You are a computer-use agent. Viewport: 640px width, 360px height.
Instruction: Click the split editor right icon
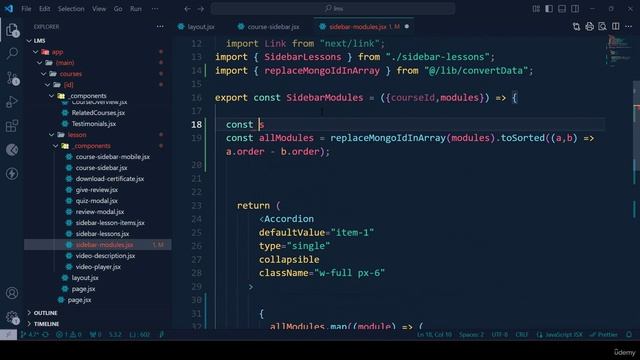[616, 27]
